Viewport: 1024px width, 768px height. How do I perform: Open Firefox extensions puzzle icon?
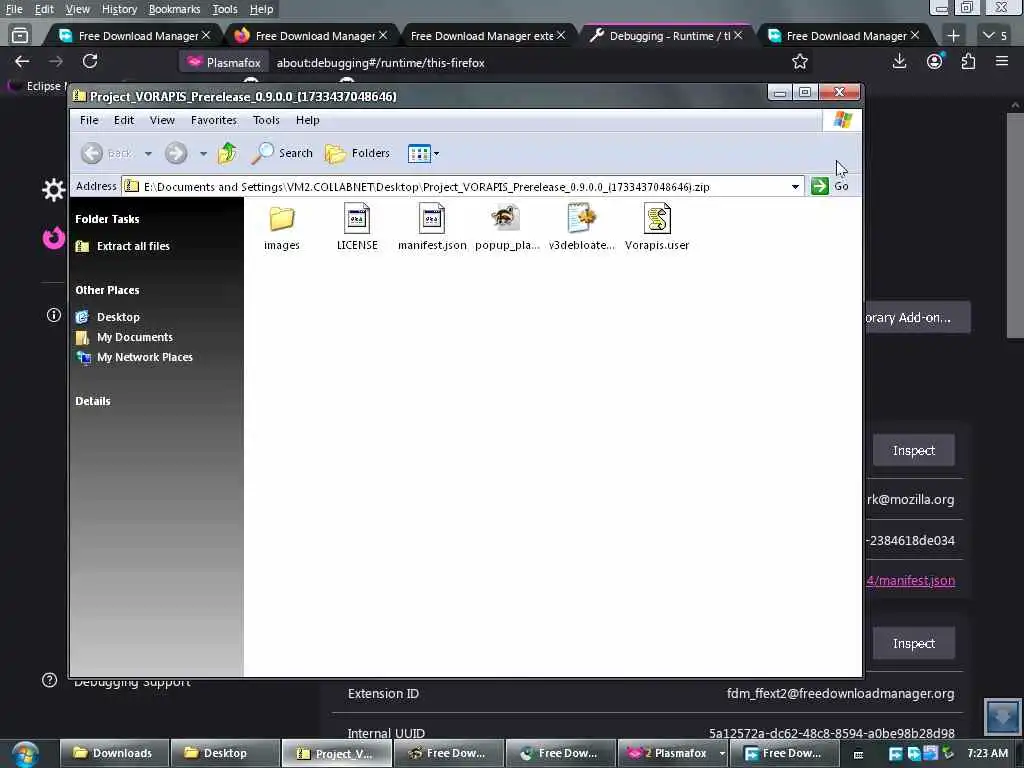point(968,61)
